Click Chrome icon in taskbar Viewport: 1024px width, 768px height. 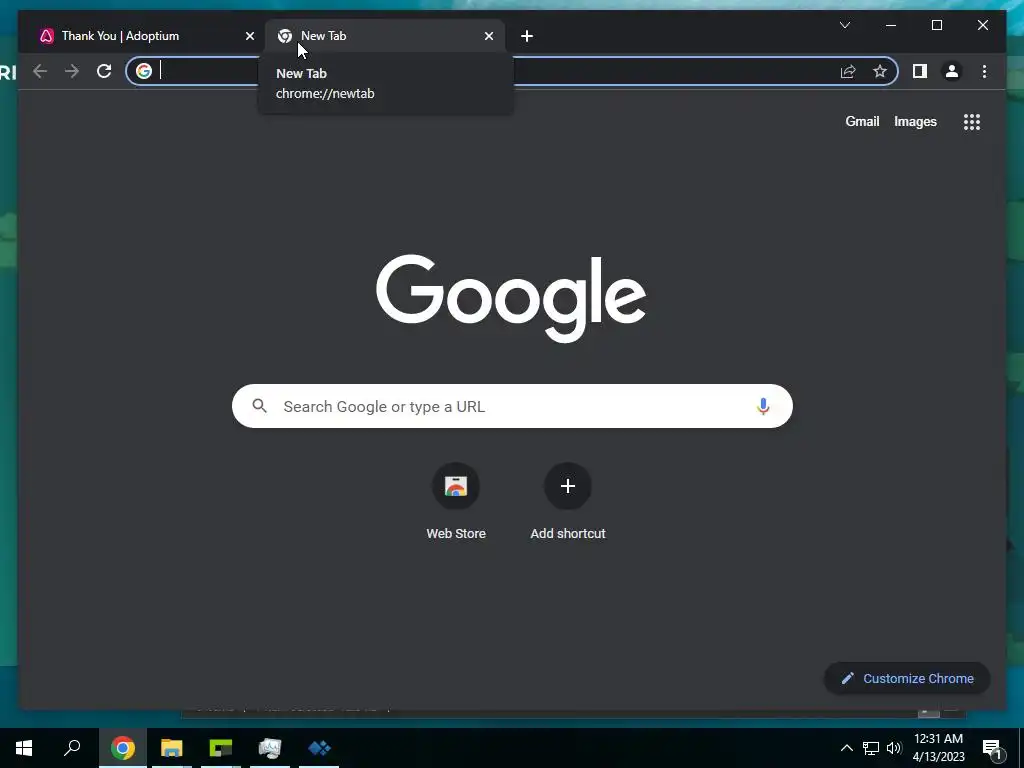point(123,748)
